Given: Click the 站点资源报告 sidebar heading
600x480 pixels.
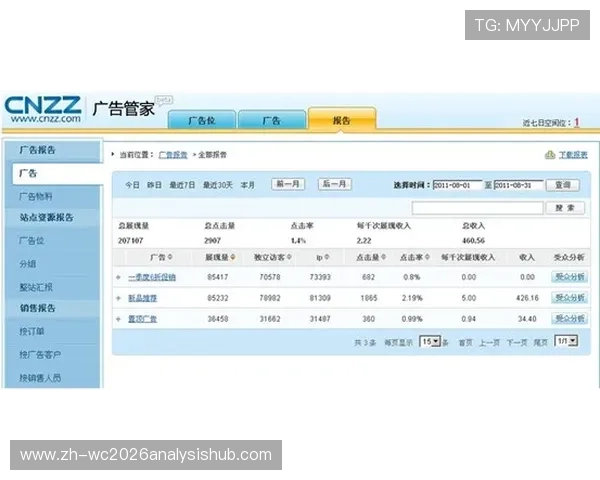Looking at the screenshot, I should click(x=46, y=218).
